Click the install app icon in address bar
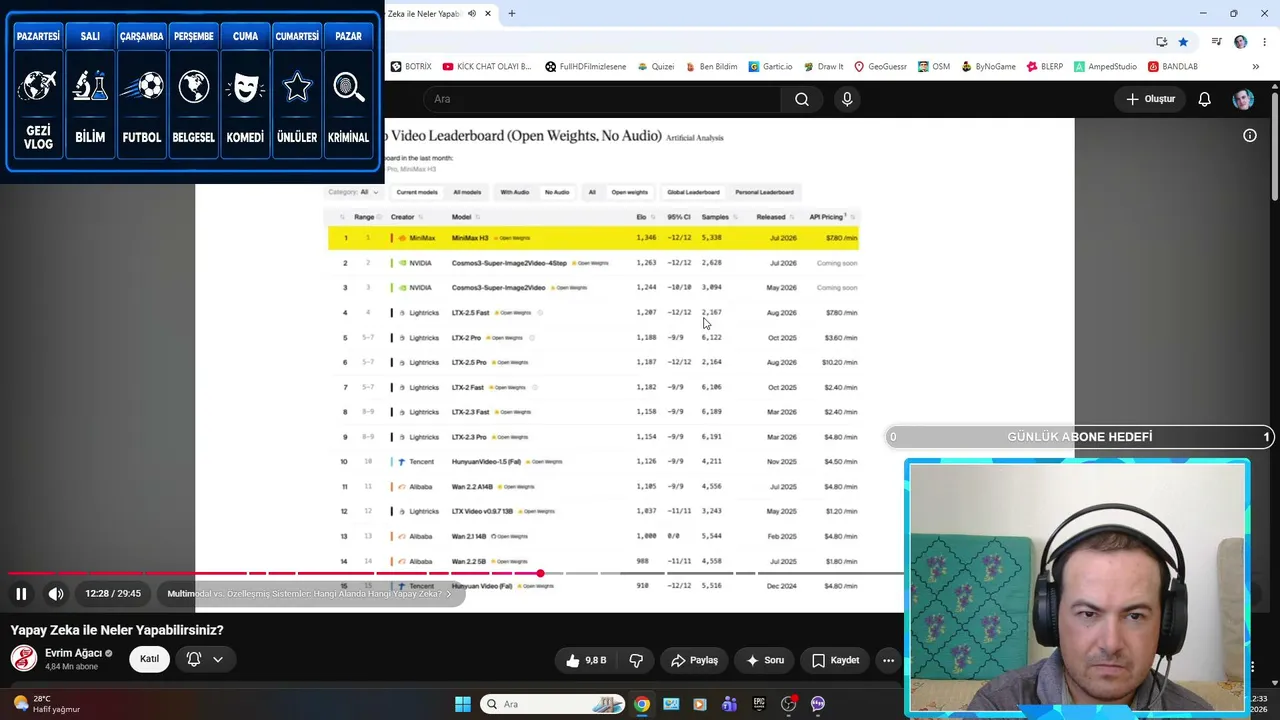The image size is (1280, 720). point(1161,42)
